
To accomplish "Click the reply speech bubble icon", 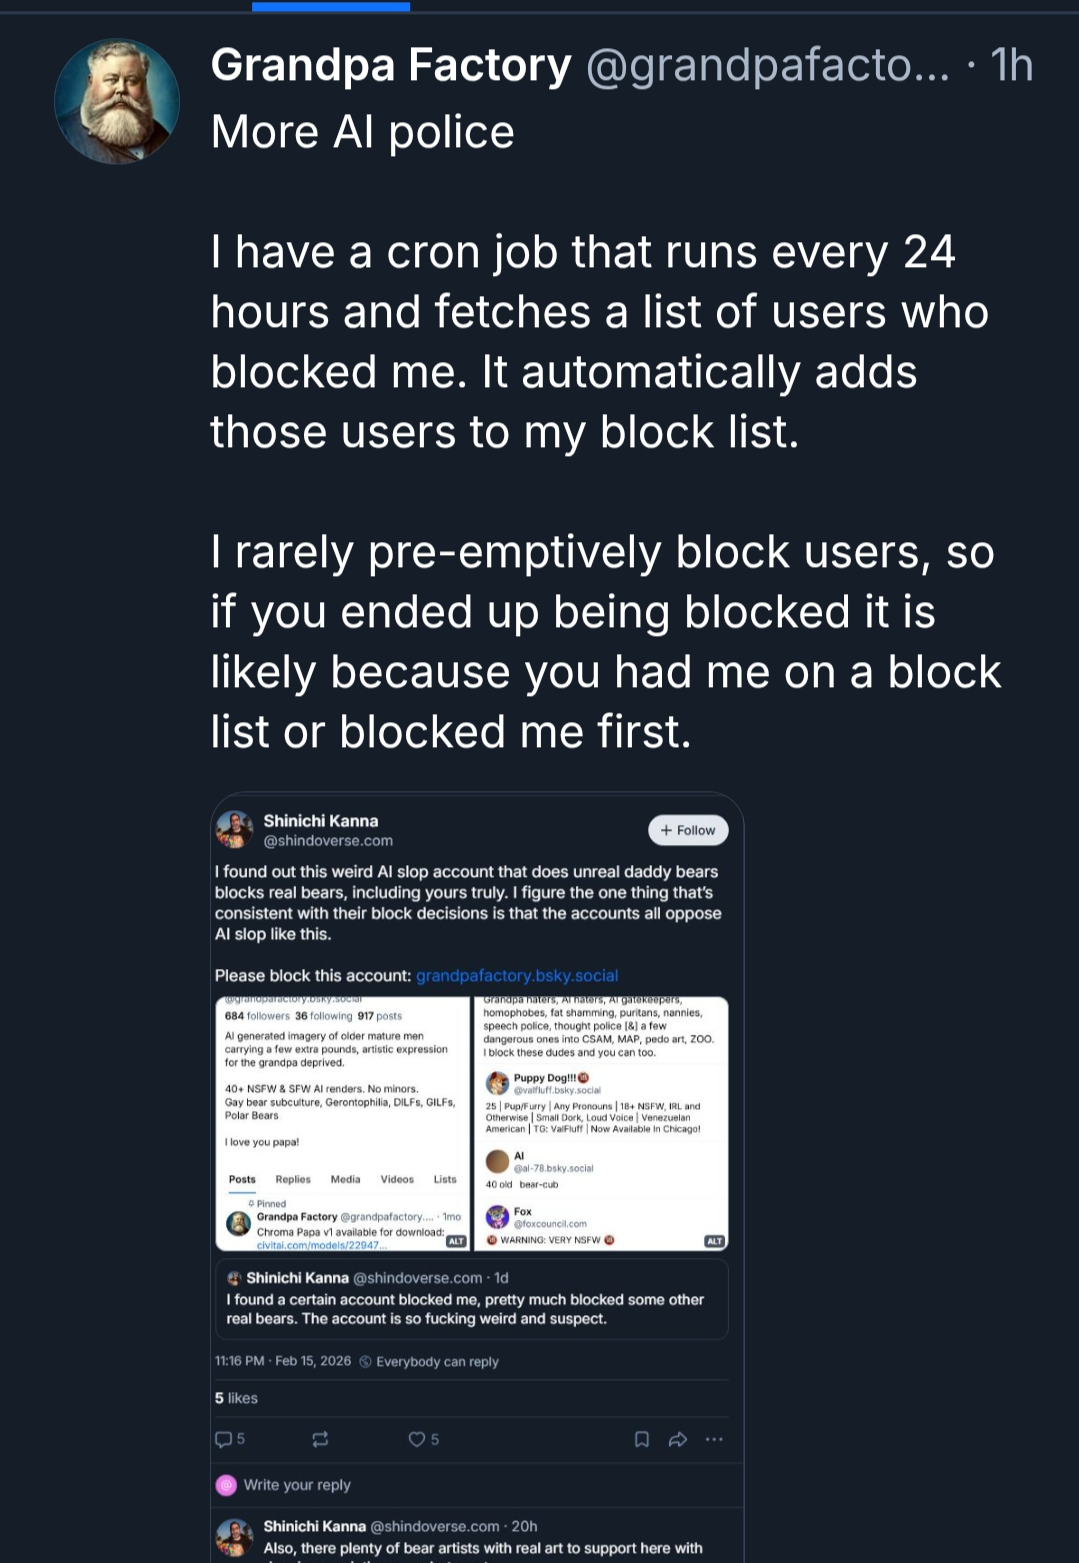I will coord(223,1439).
